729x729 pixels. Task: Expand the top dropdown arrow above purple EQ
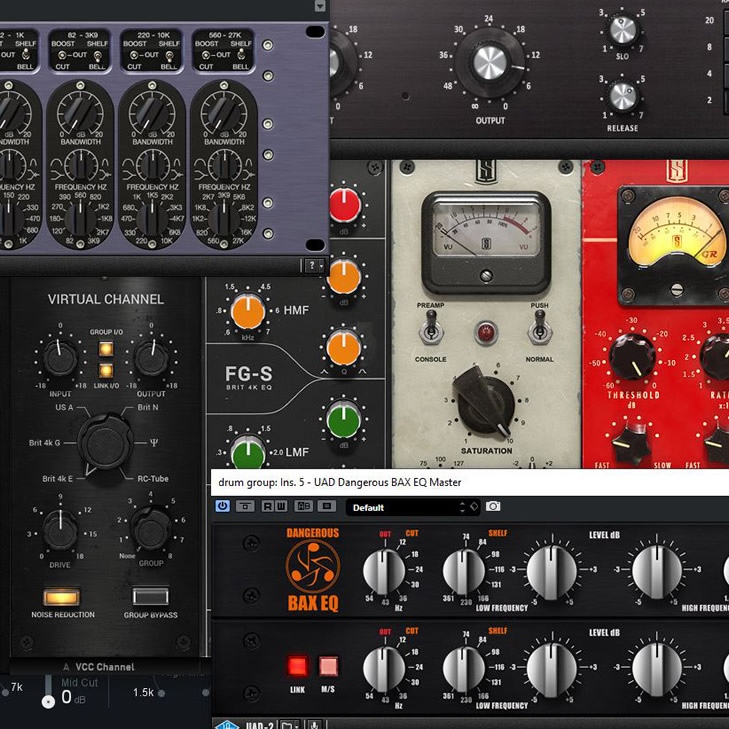[320, 6]
